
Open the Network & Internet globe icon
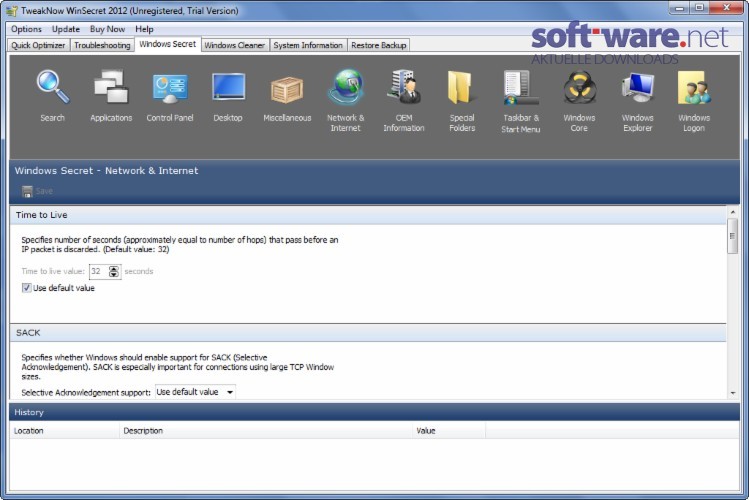[x=346, y=87]
